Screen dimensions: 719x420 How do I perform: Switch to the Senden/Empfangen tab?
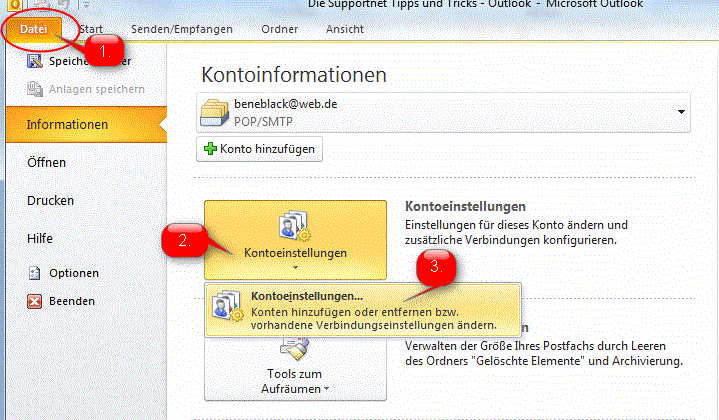pyautogui.click(x=182, y=29)
